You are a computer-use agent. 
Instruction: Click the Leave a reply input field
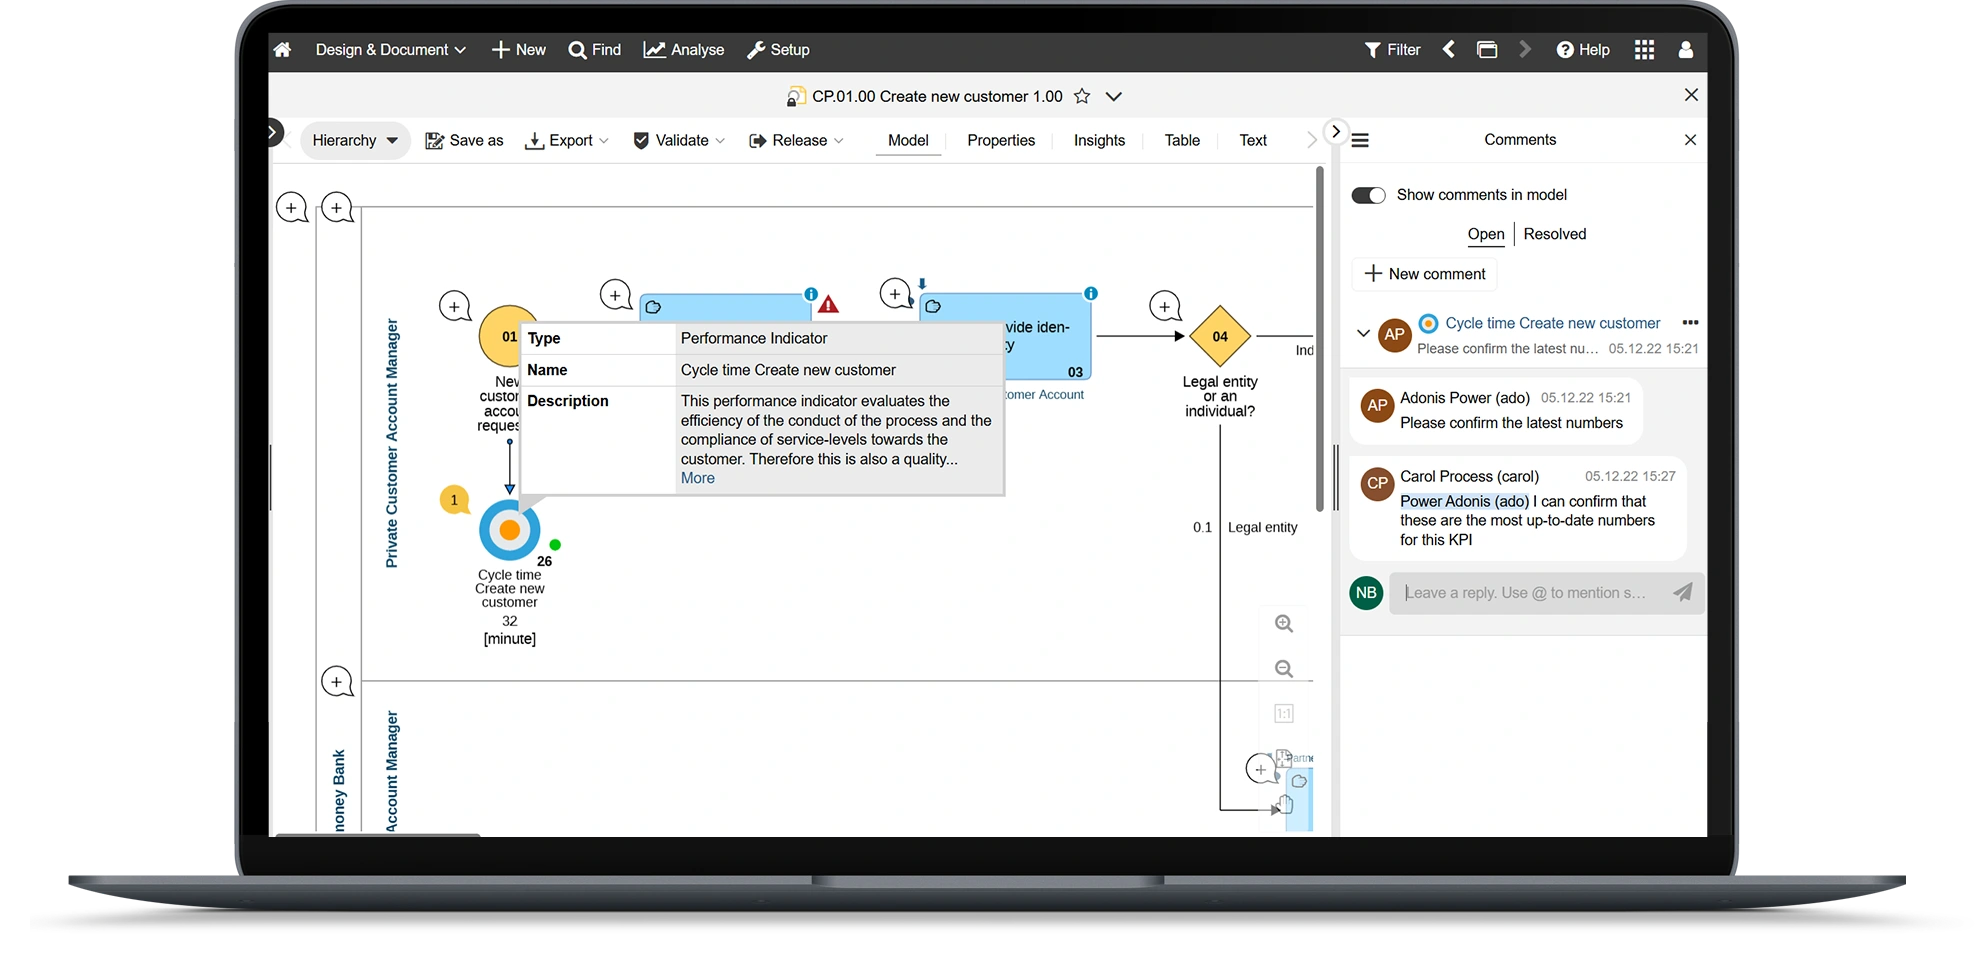1525,593
